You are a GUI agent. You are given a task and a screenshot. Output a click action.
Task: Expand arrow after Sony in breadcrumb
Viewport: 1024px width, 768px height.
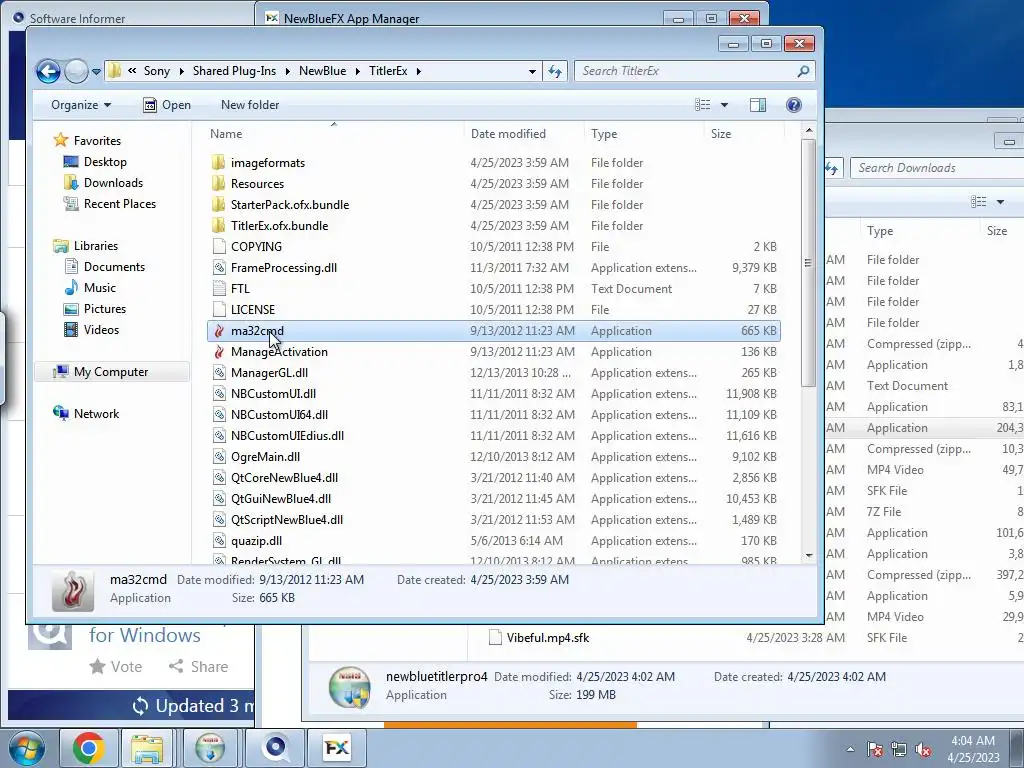[x=182, y=71]
